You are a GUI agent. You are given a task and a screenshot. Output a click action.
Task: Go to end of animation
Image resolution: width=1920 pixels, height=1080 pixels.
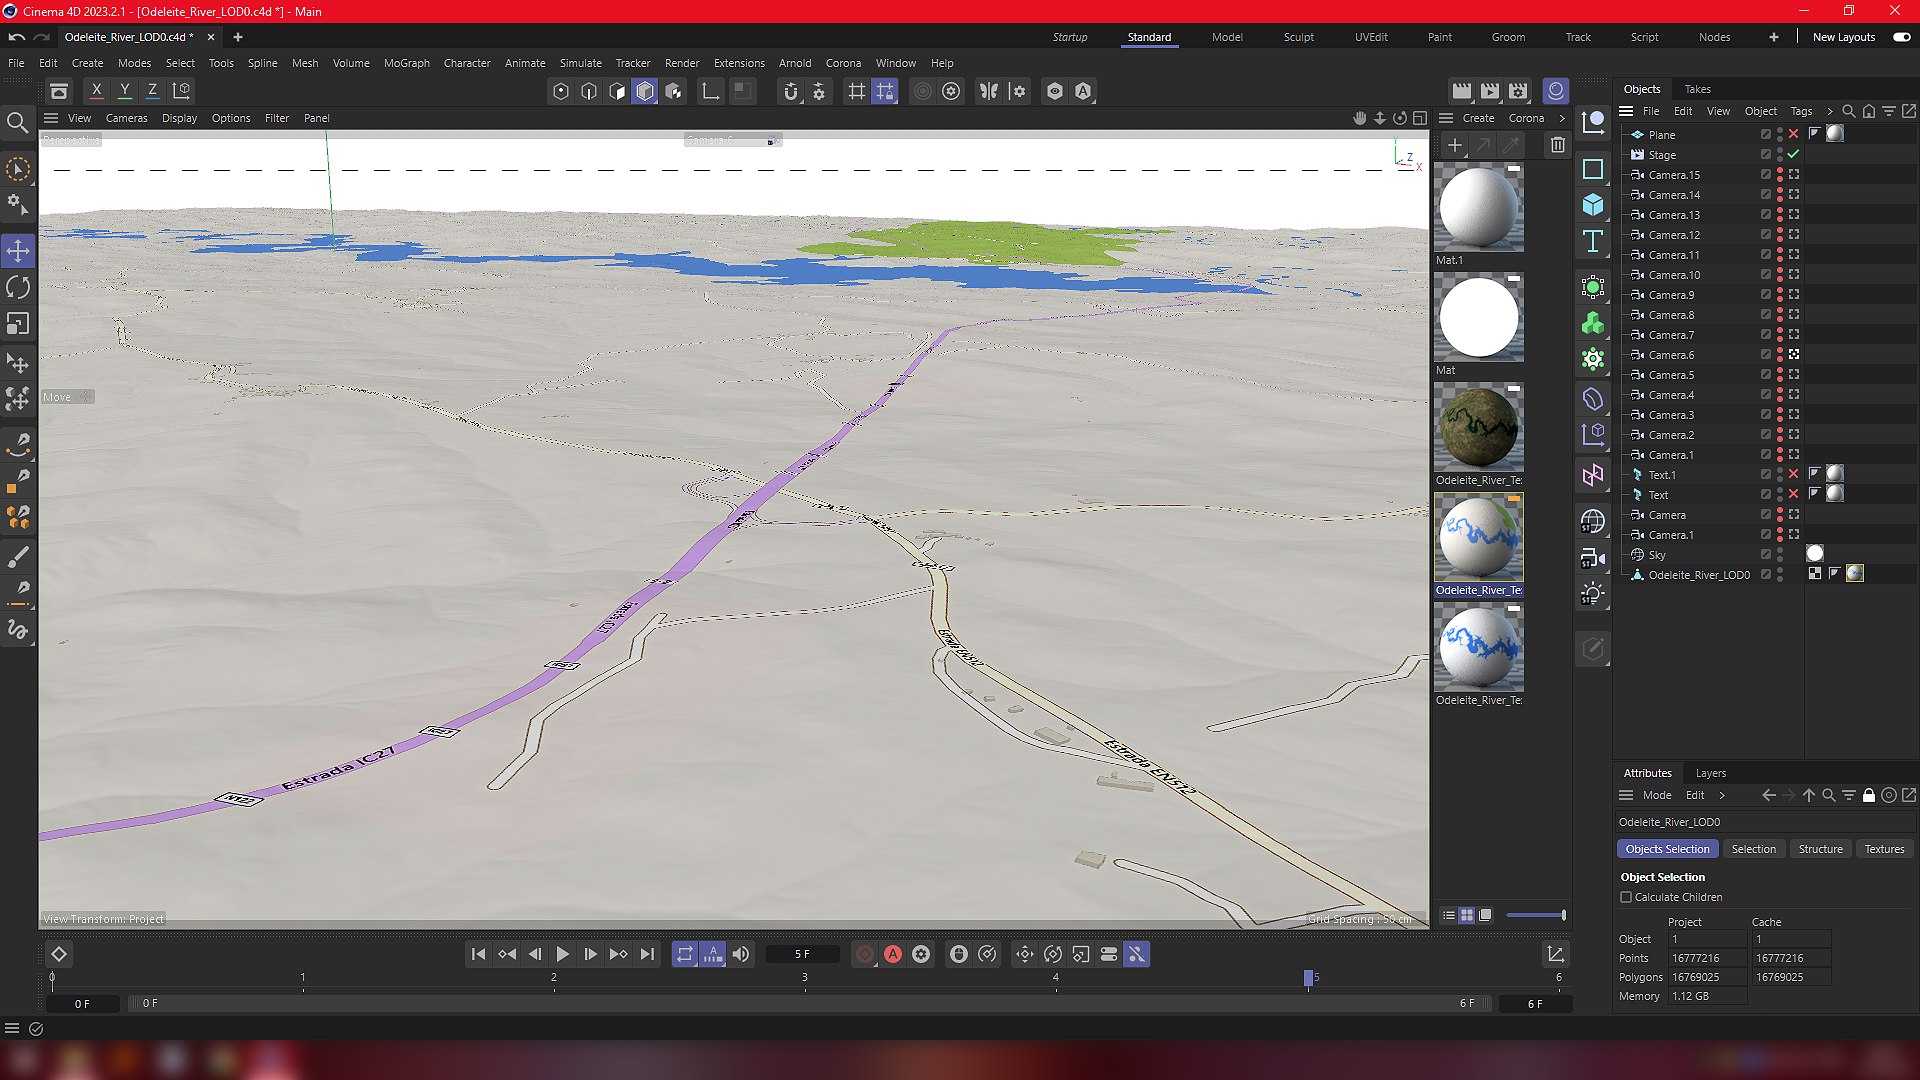coord(647,954)
